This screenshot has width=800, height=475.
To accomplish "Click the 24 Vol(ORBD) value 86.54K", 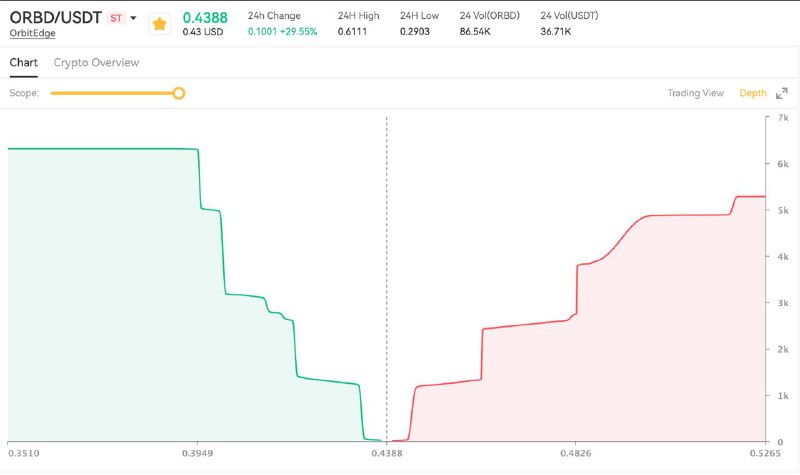I will 476,32.
